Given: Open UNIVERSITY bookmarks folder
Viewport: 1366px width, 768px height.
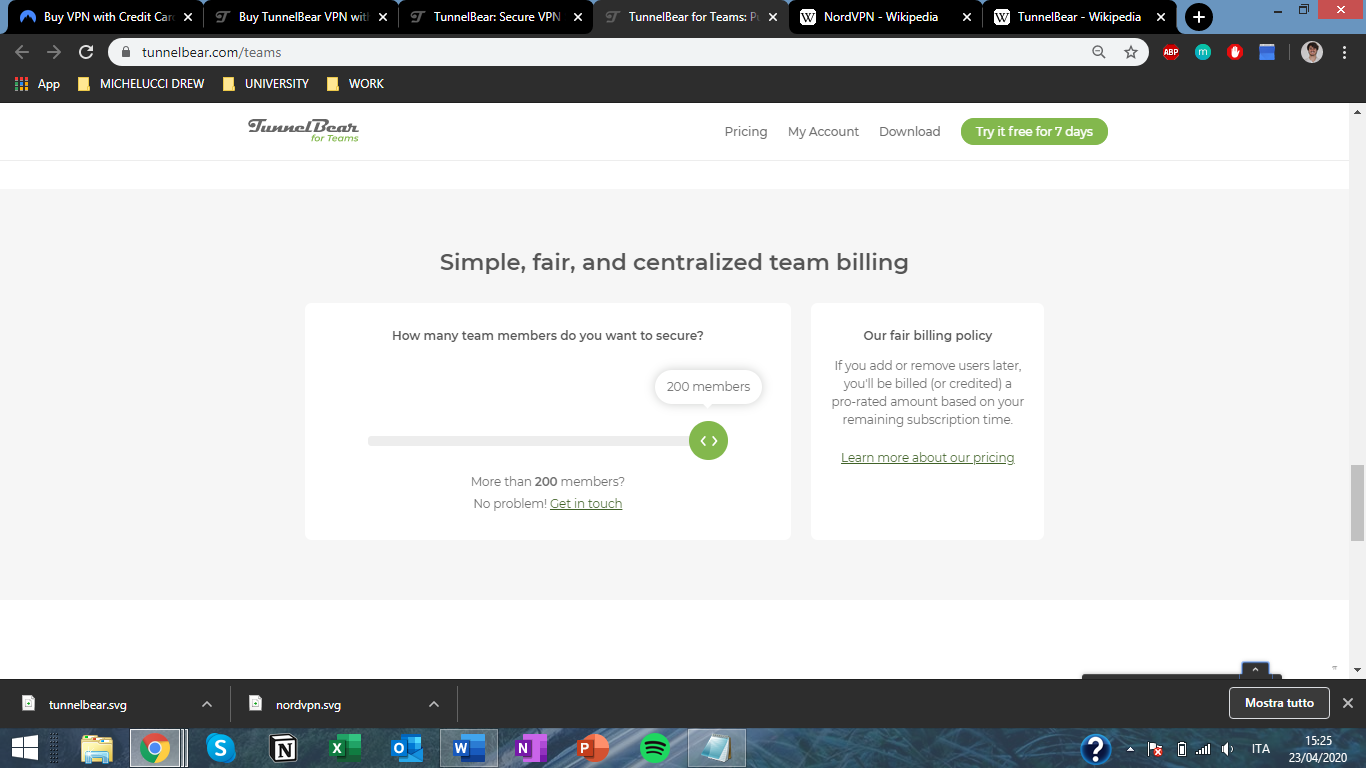Looking at the screenshot, I should (x=265, y=84).
